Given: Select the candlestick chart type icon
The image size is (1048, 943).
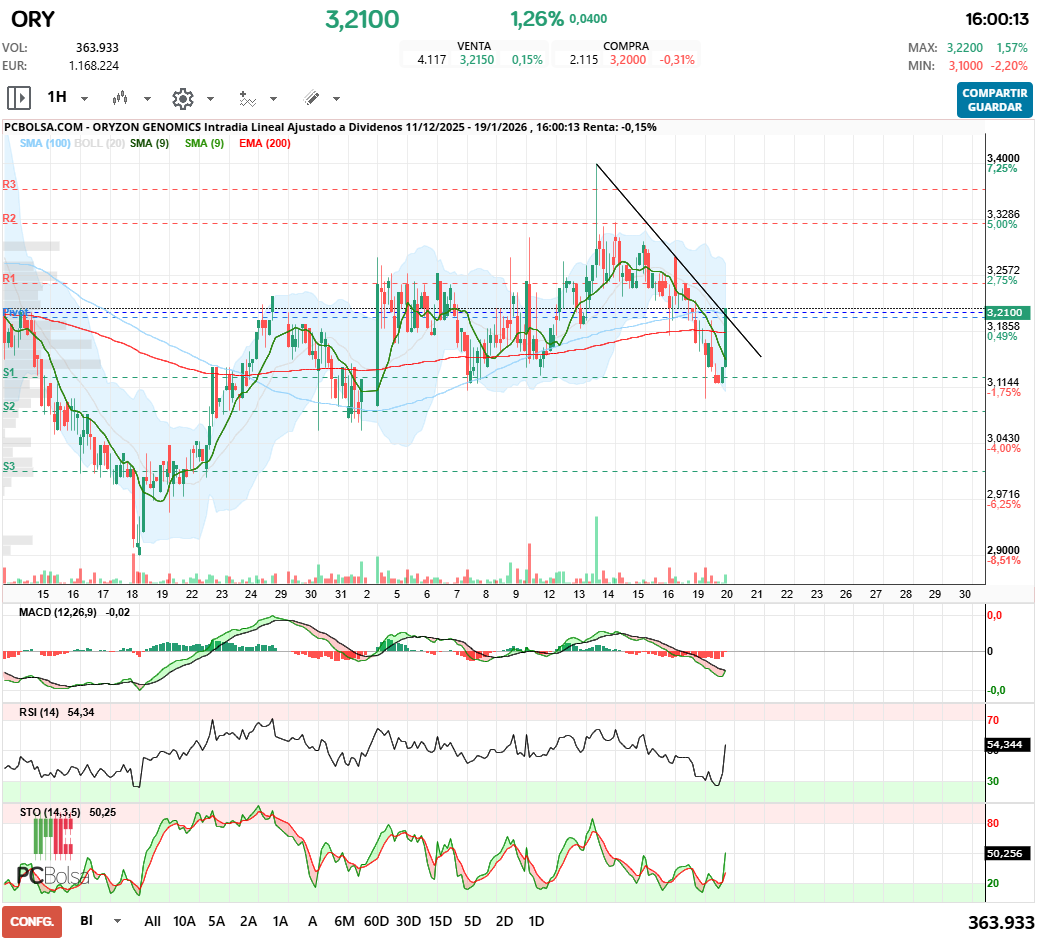Looking at the screenshot, I should [120, 98].
